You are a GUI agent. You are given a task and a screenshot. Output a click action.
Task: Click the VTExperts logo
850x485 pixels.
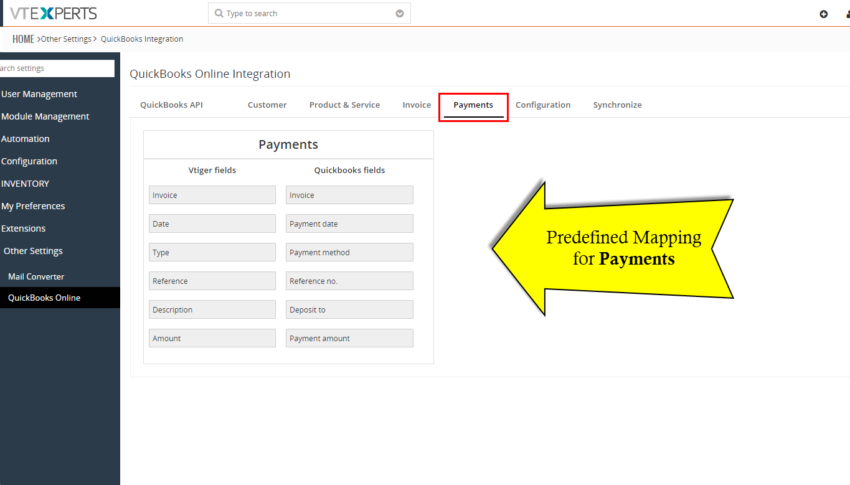click(53, 13)
